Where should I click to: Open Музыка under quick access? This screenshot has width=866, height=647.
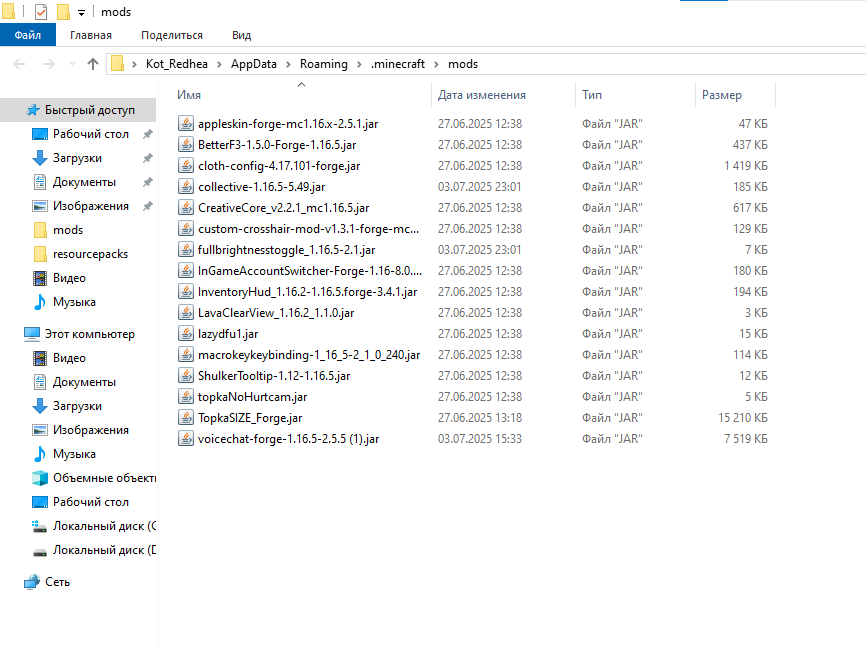click(74, 302)
